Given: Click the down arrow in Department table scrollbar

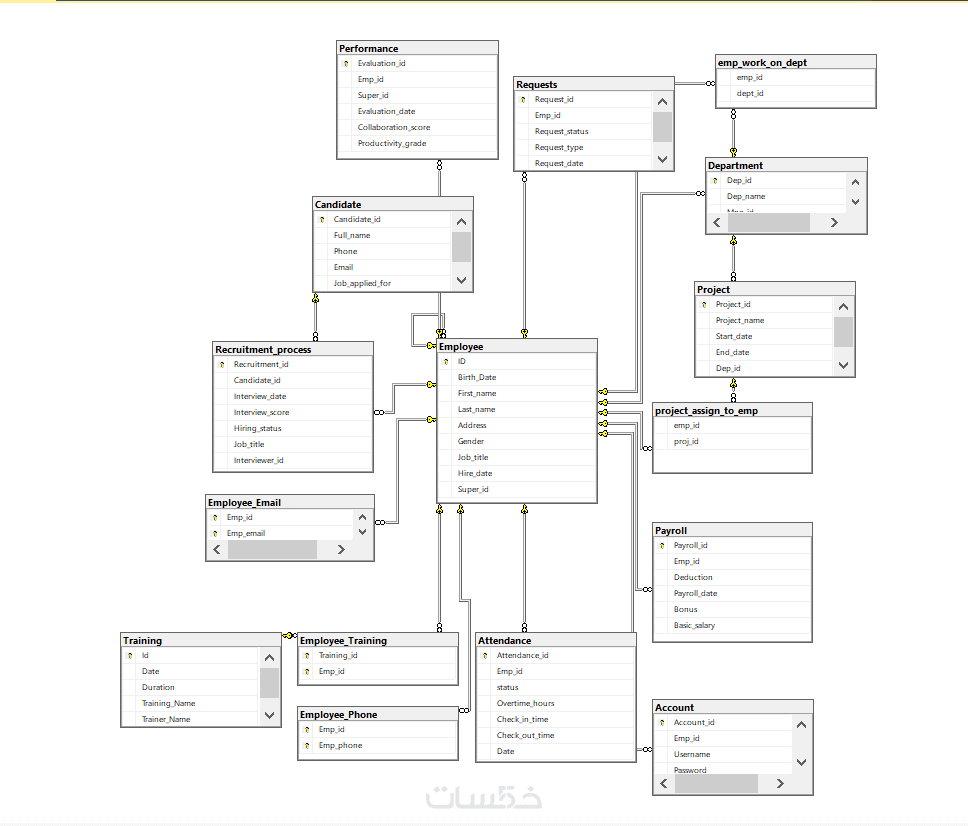Looking at the screenshot, I should (855, 201).
